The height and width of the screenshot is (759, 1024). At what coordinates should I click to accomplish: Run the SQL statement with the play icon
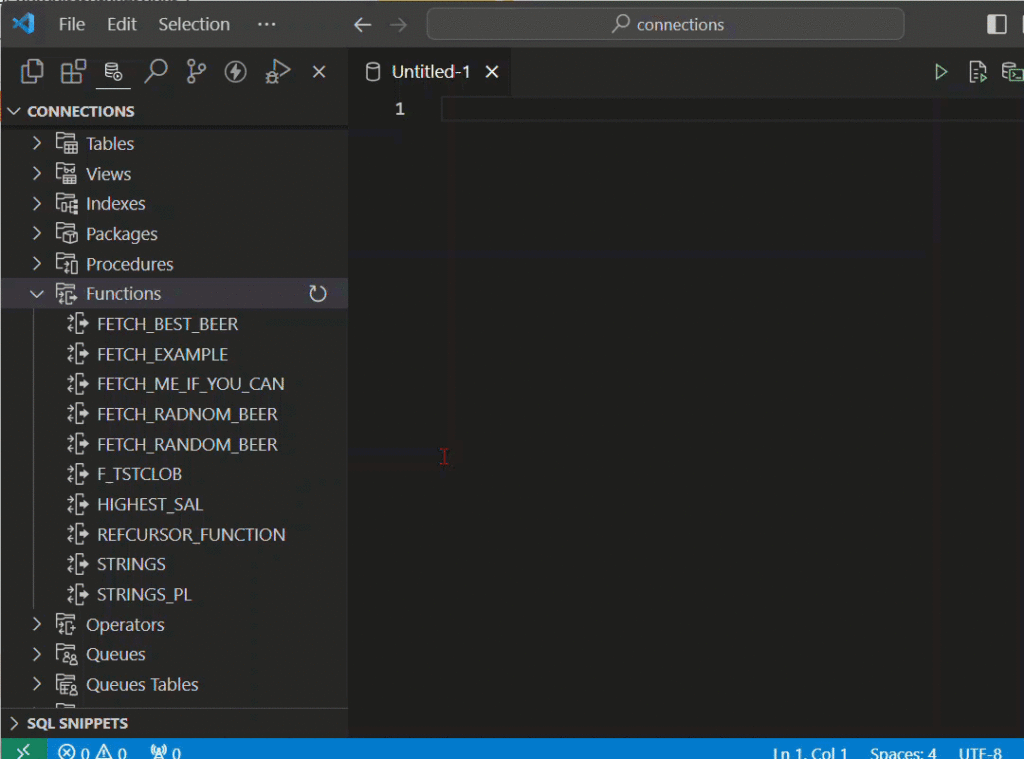pyautogui.click(x=940, y=71)
